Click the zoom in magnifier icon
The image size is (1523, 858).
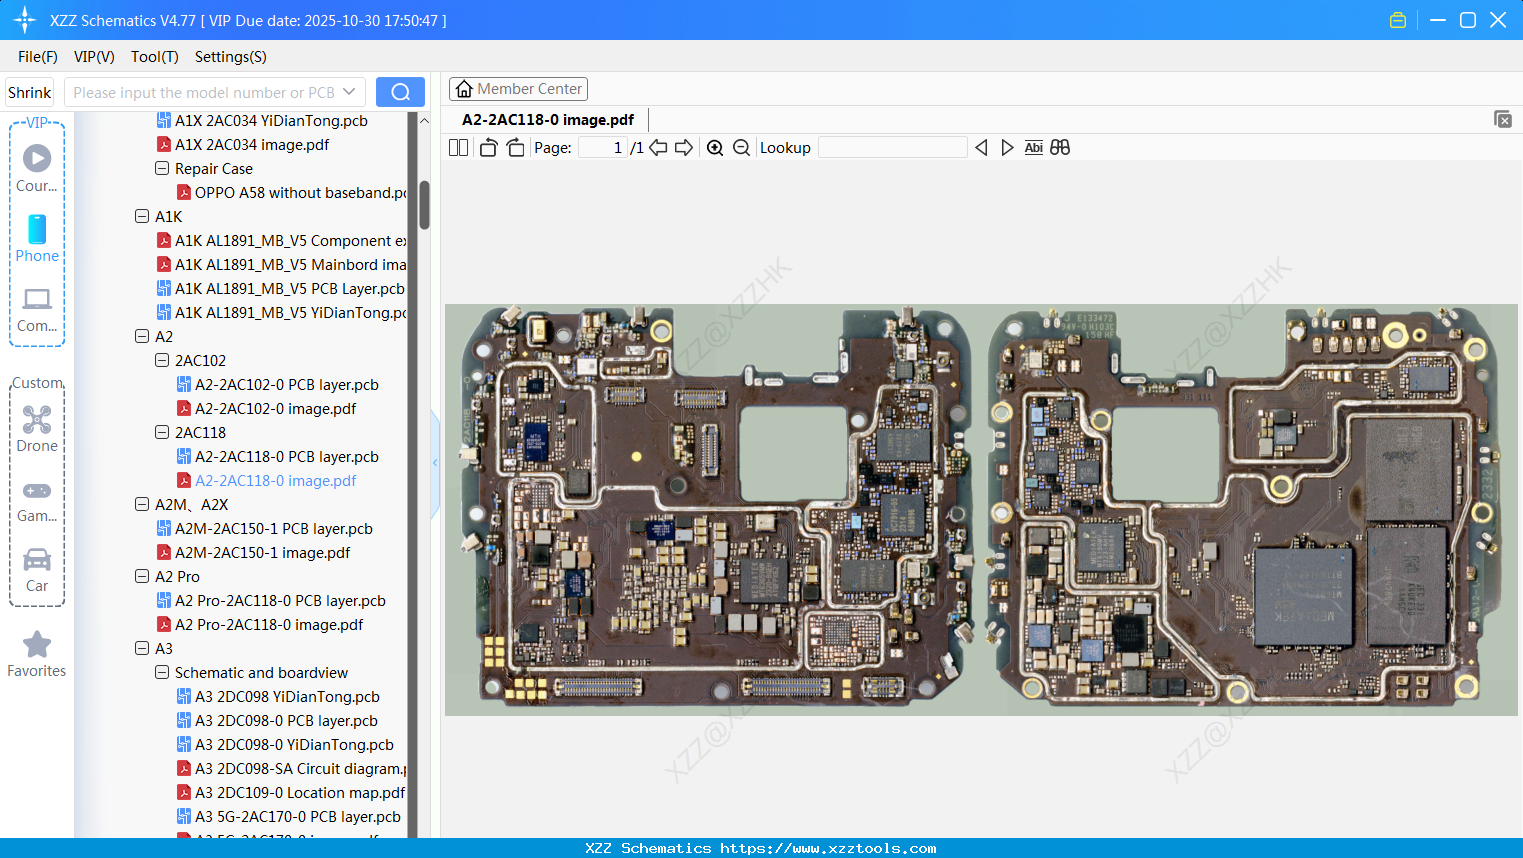[x=715, y=148]
